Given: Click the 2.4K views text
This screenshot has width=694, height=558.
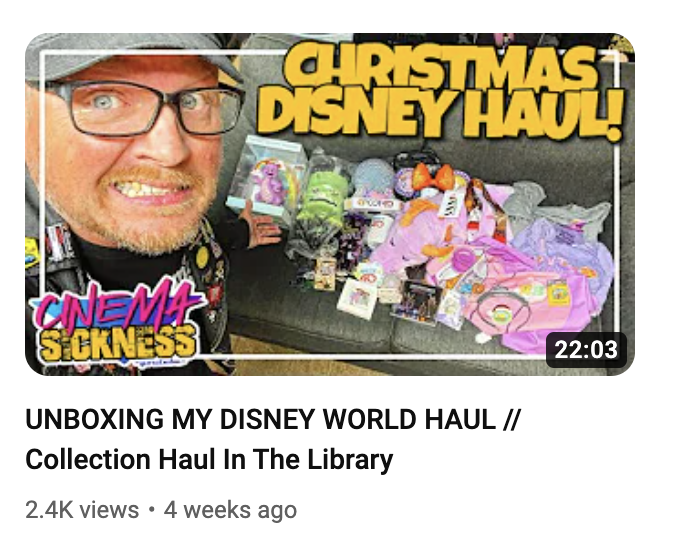Looking at the screenshot, I should click(82, 510).
